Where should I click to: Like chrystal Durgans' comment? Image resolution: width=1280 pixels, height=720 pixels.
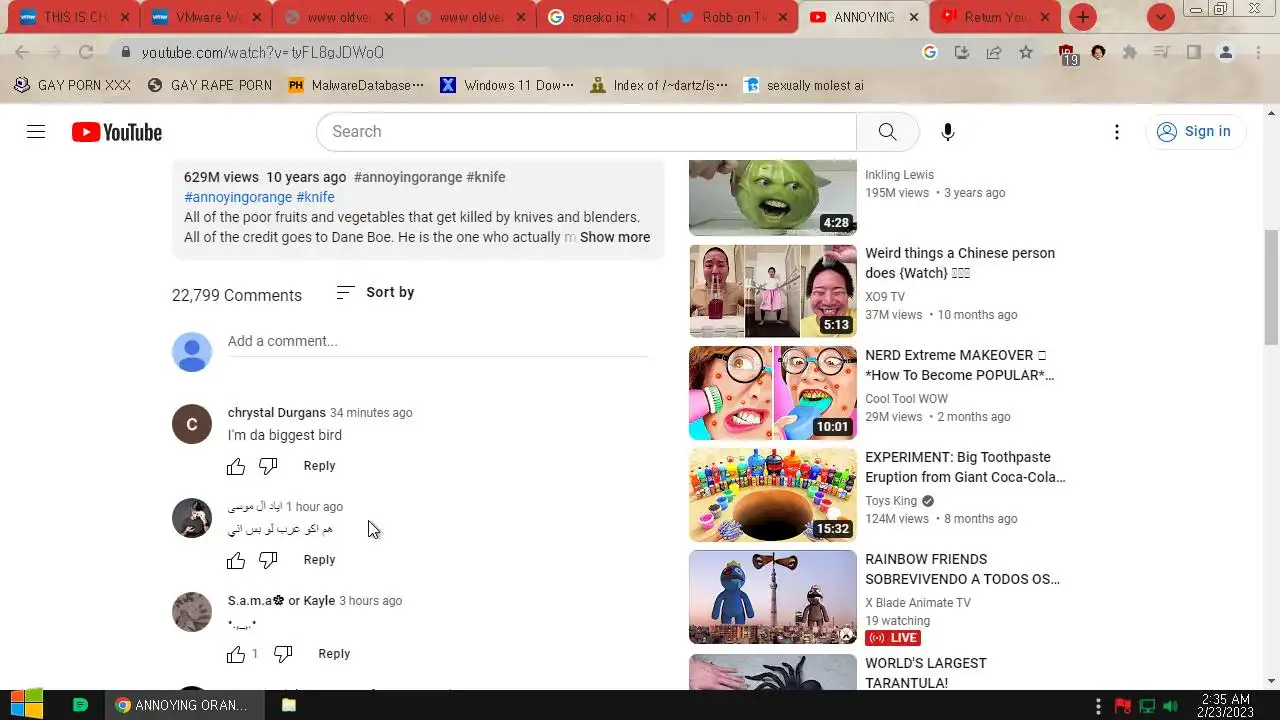click(236, 466)
